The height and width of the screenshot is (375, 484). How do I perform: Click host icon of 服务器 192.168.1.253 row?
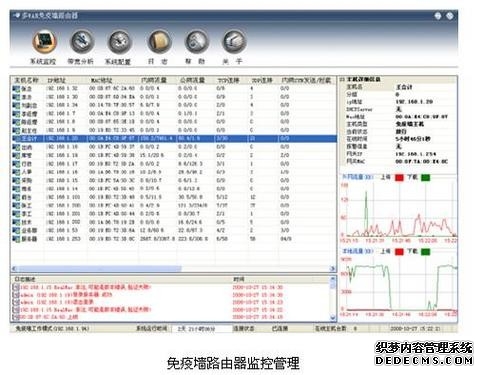tap(16, 239)
